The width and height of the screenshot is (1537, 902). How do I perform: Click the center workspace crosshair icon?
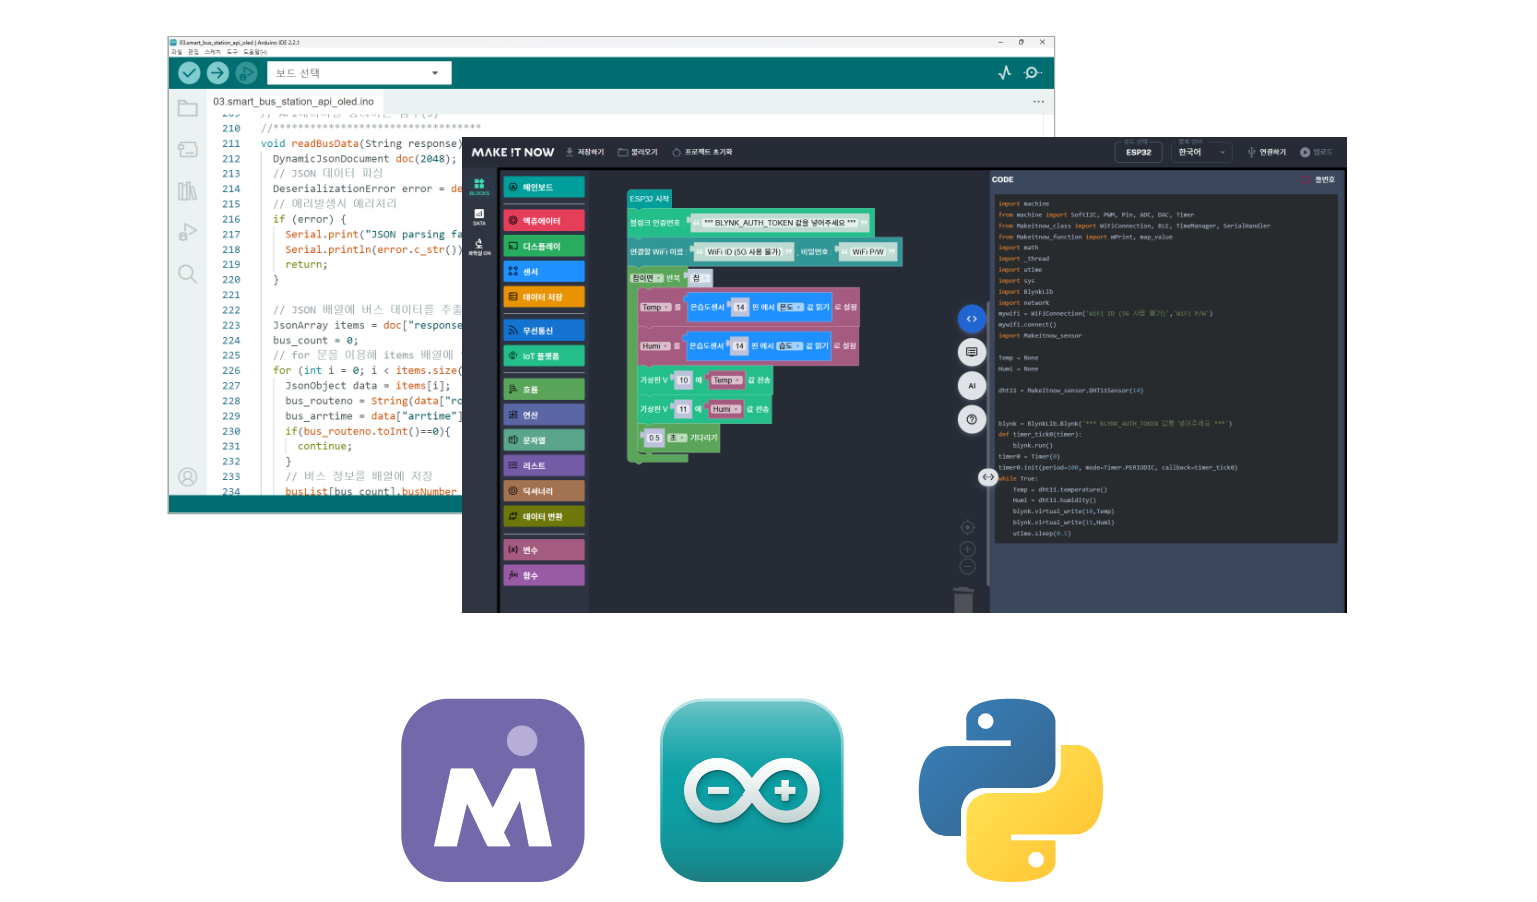(967, 527)
